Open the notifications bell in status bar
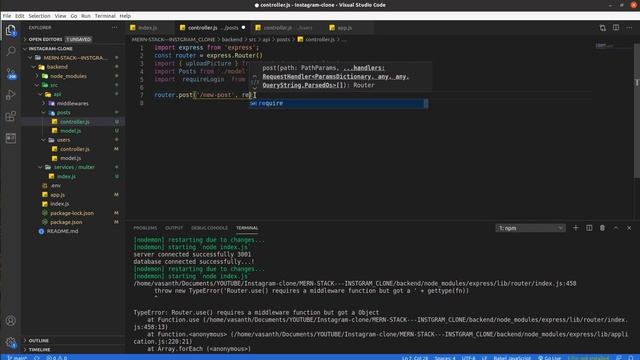Image resolution: width=640 pixels, height=360 pixels. tap(631, 358)
